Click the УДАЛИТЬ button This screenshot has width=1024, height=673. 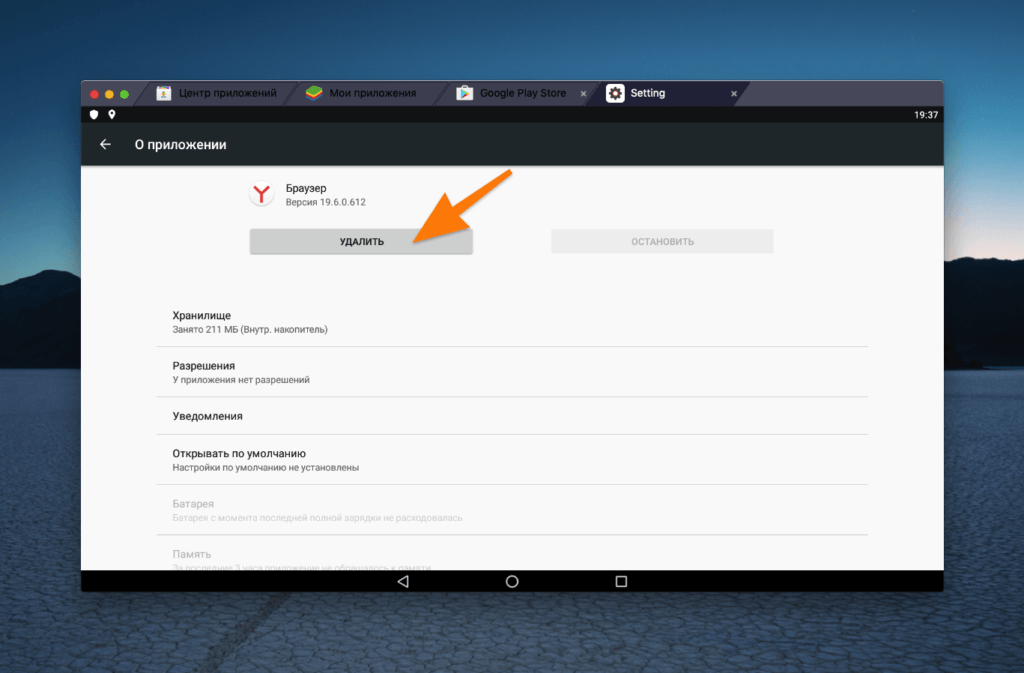point(361,242)
